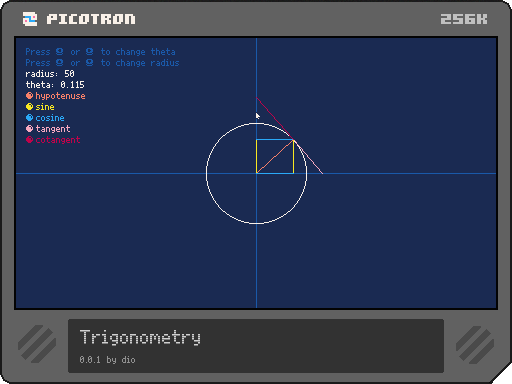Click the PICOTRON title text
Screen dimensions: 512x384
[x=91, y=19]
